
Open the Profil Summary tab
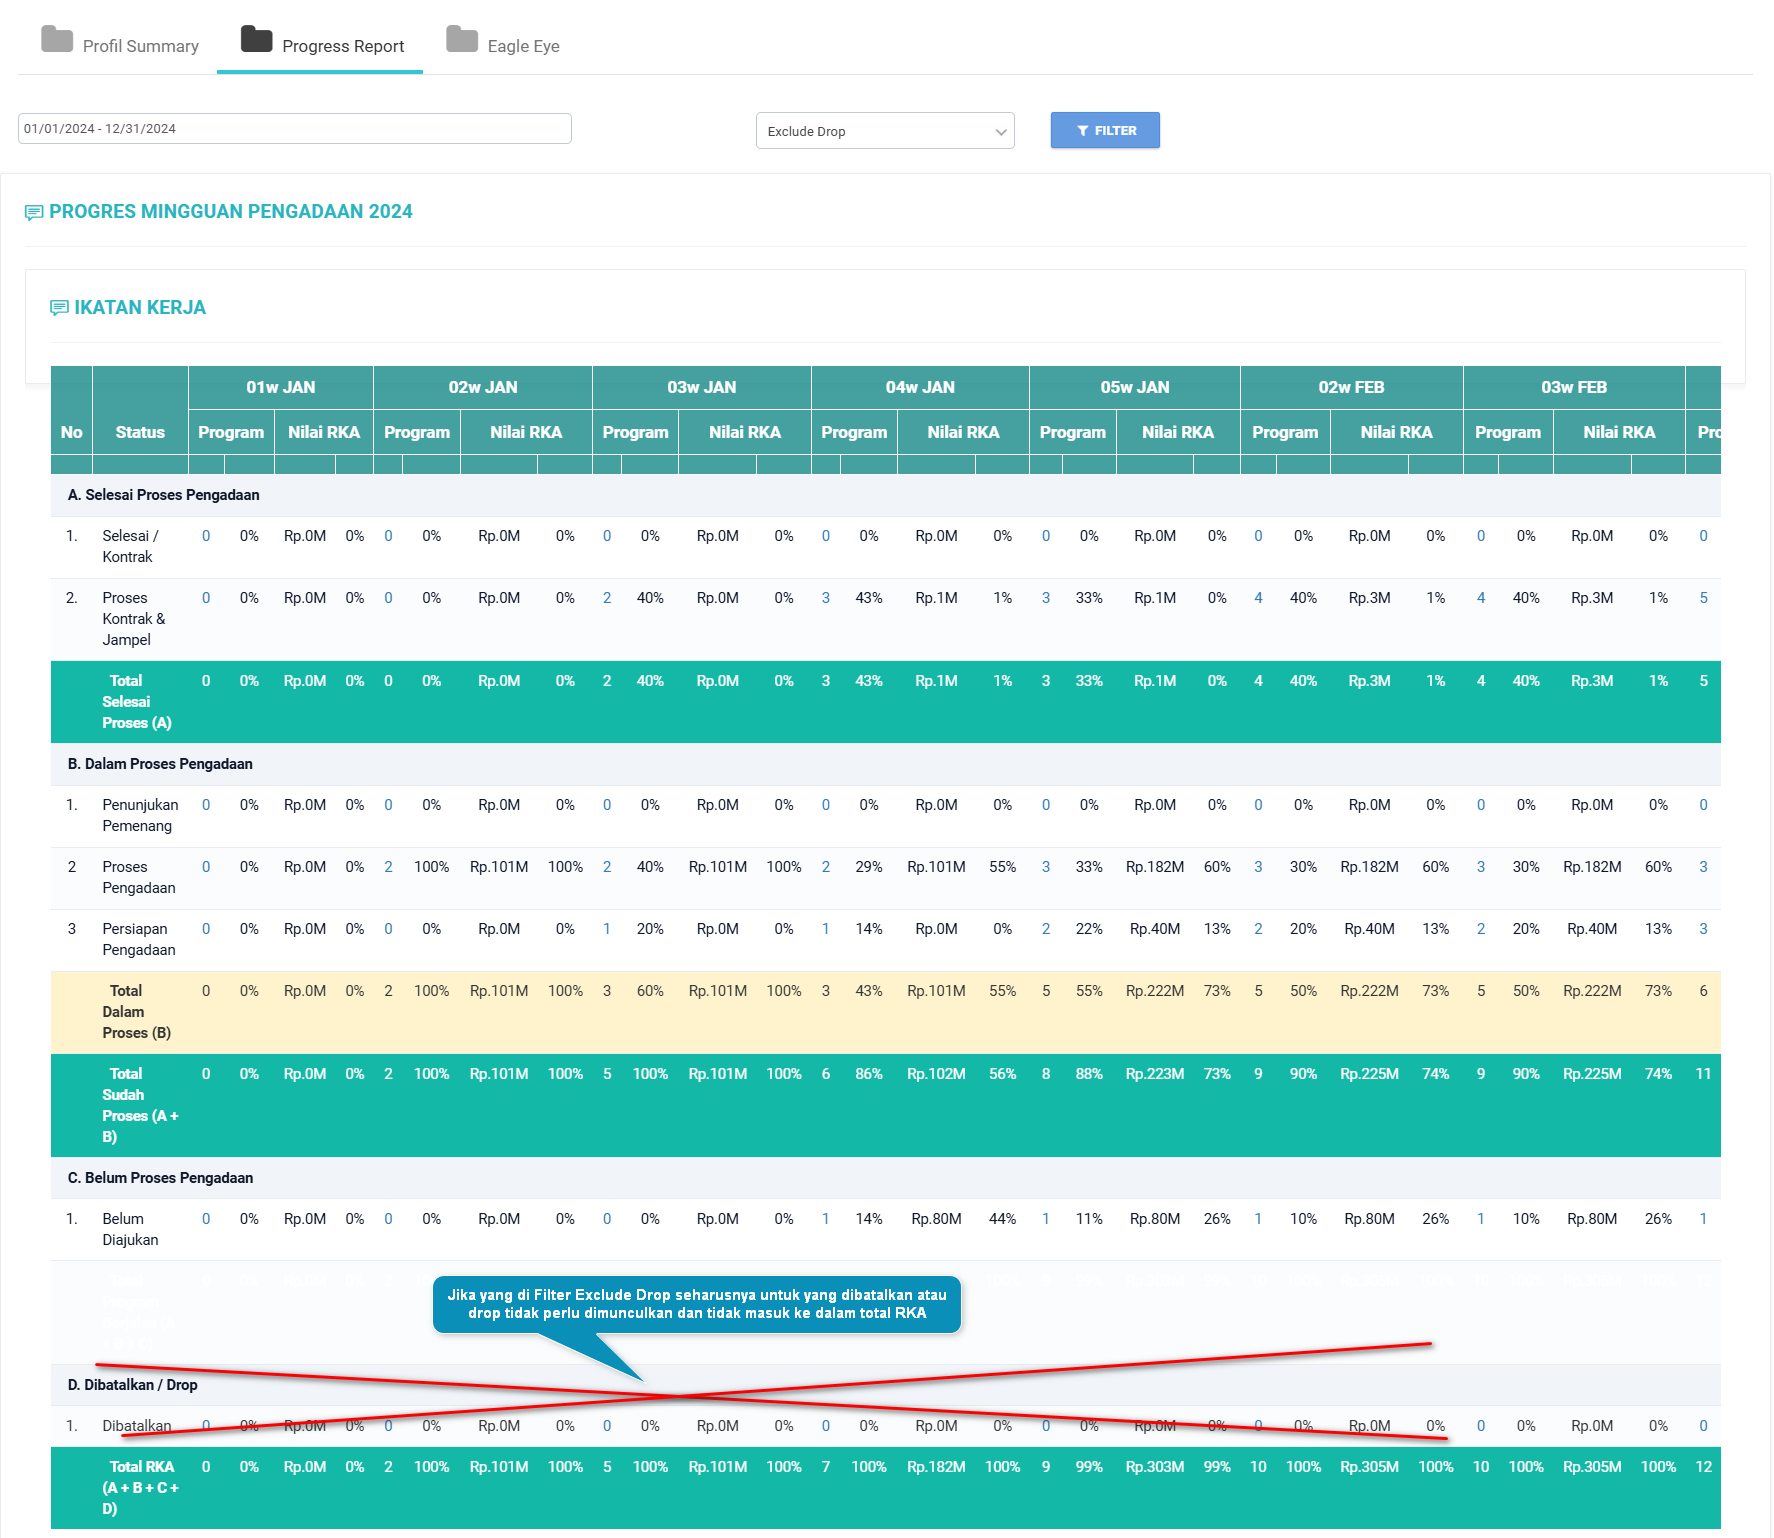pos(140,46)
